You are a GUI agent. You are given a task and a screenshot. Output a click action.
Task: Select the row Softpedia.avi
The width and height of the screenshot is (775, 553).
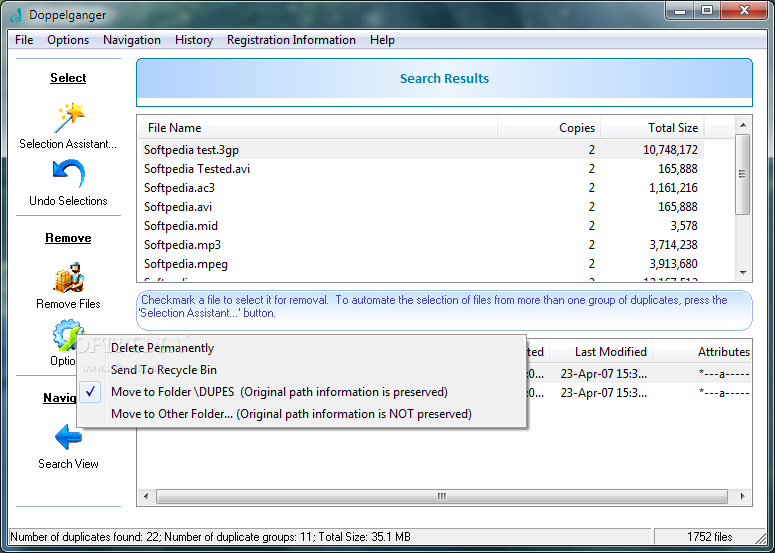(423, 207)
